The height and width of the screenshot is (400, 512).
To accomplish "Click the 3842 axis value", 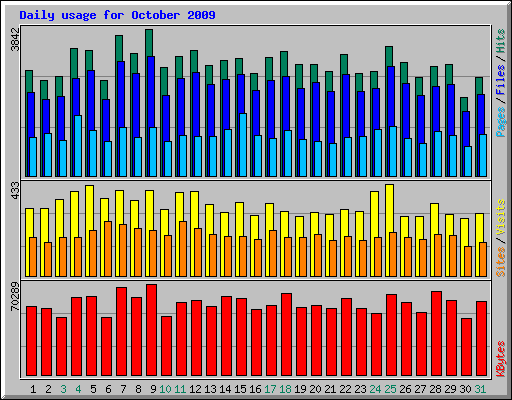I will tap(15, 40).
